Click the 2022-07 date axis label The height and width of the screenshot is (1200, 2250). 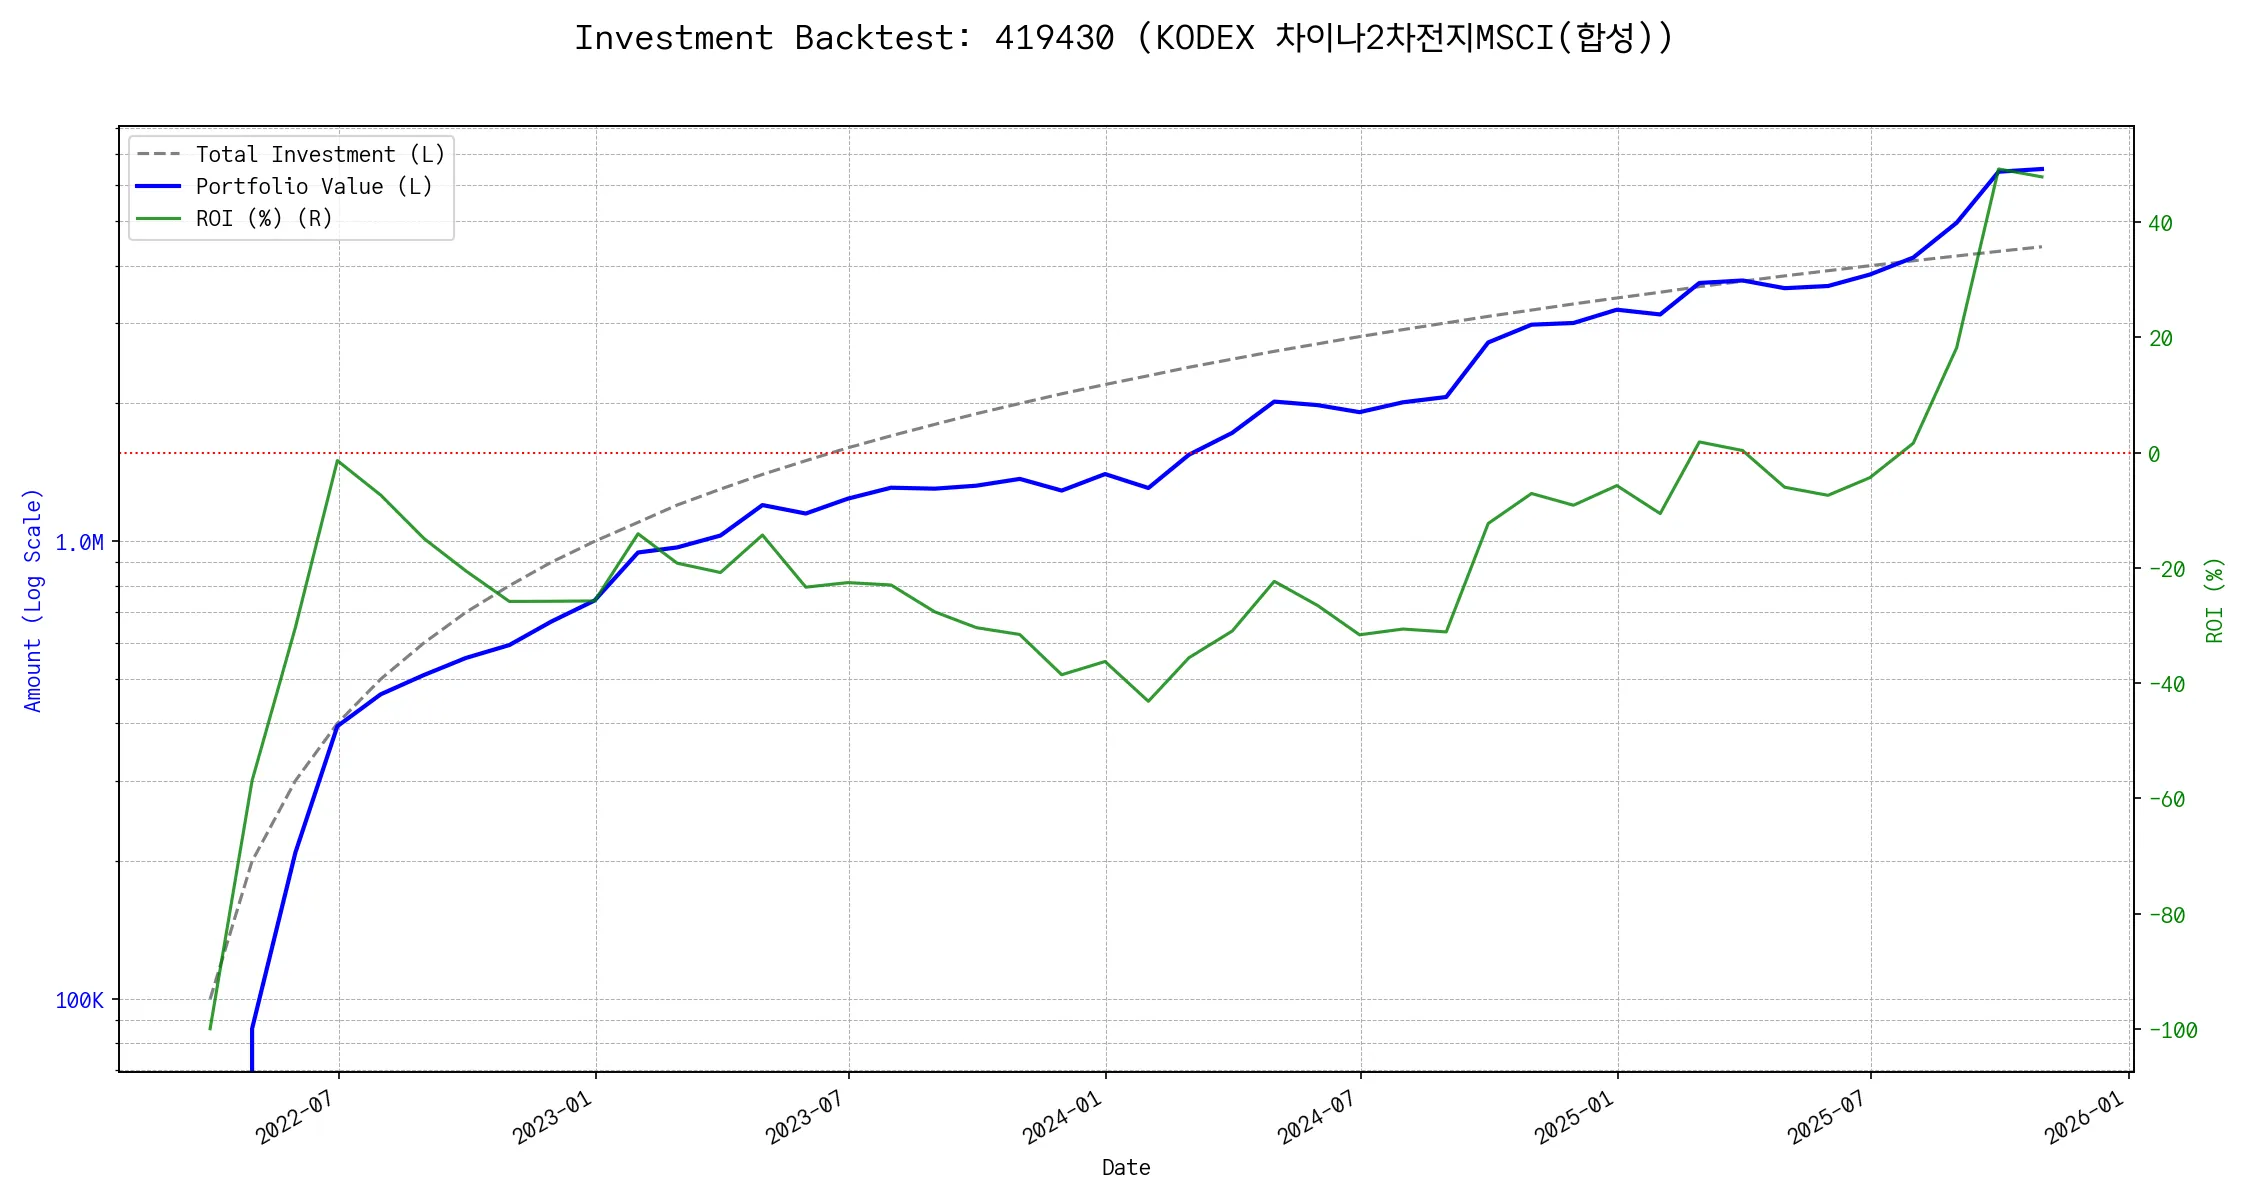click(x=295, y=1117)
